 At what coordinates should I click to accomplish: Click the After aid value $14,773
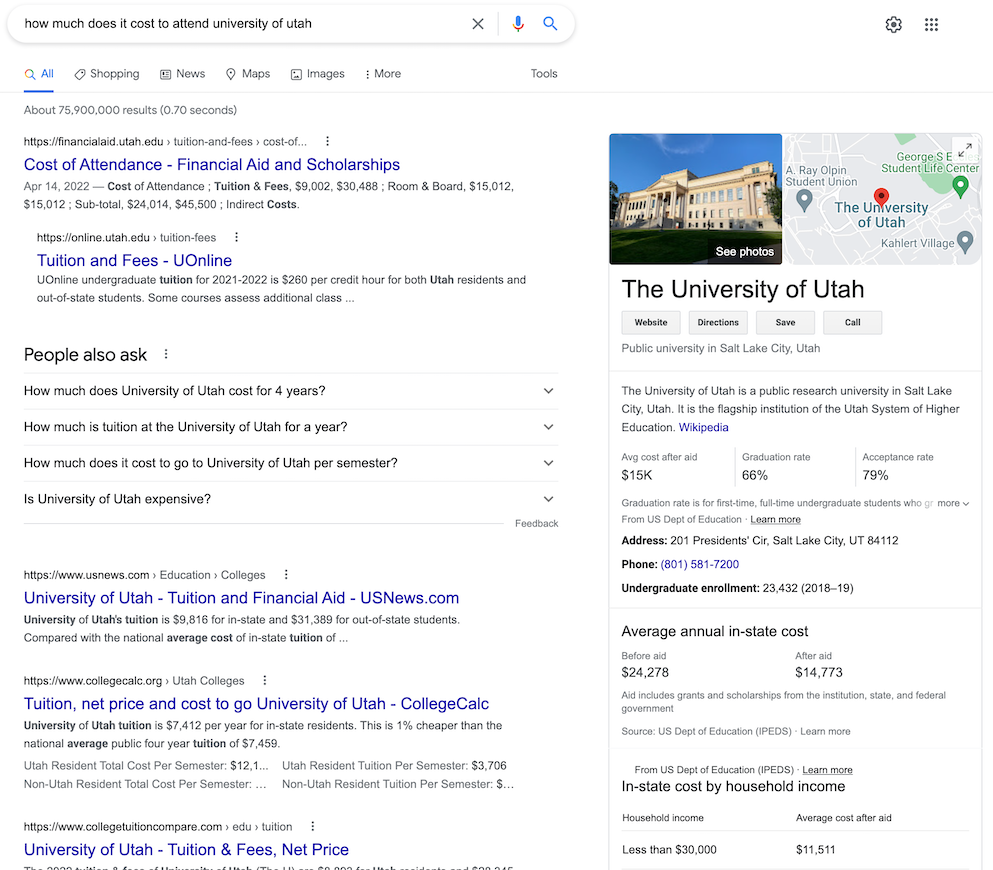(x=819, y=672)
